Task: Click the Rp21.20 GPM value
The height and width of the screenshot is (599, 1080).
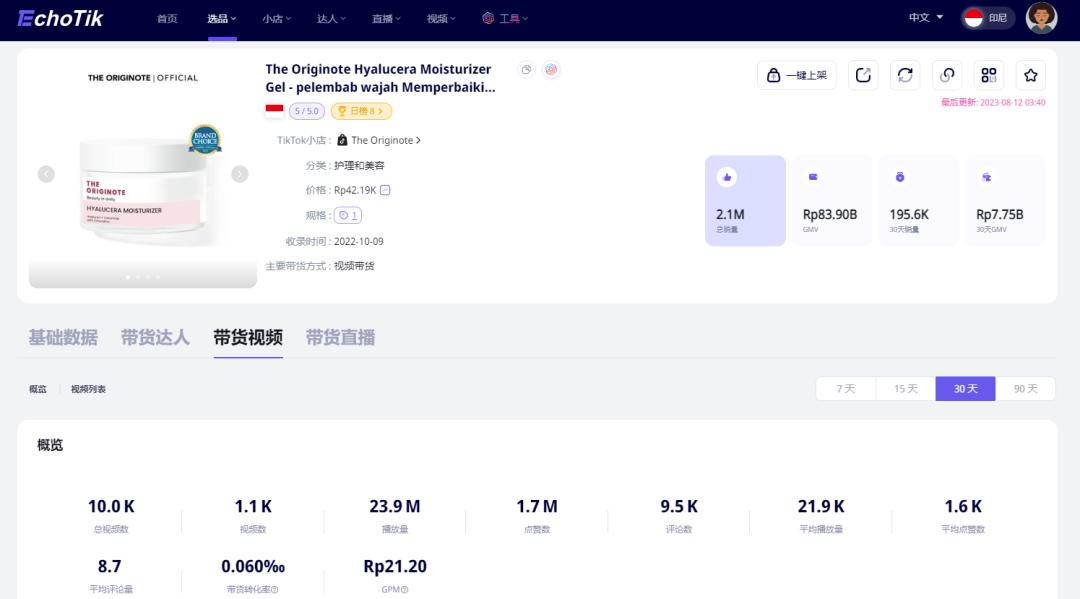Action: click(x=395, y=567)
